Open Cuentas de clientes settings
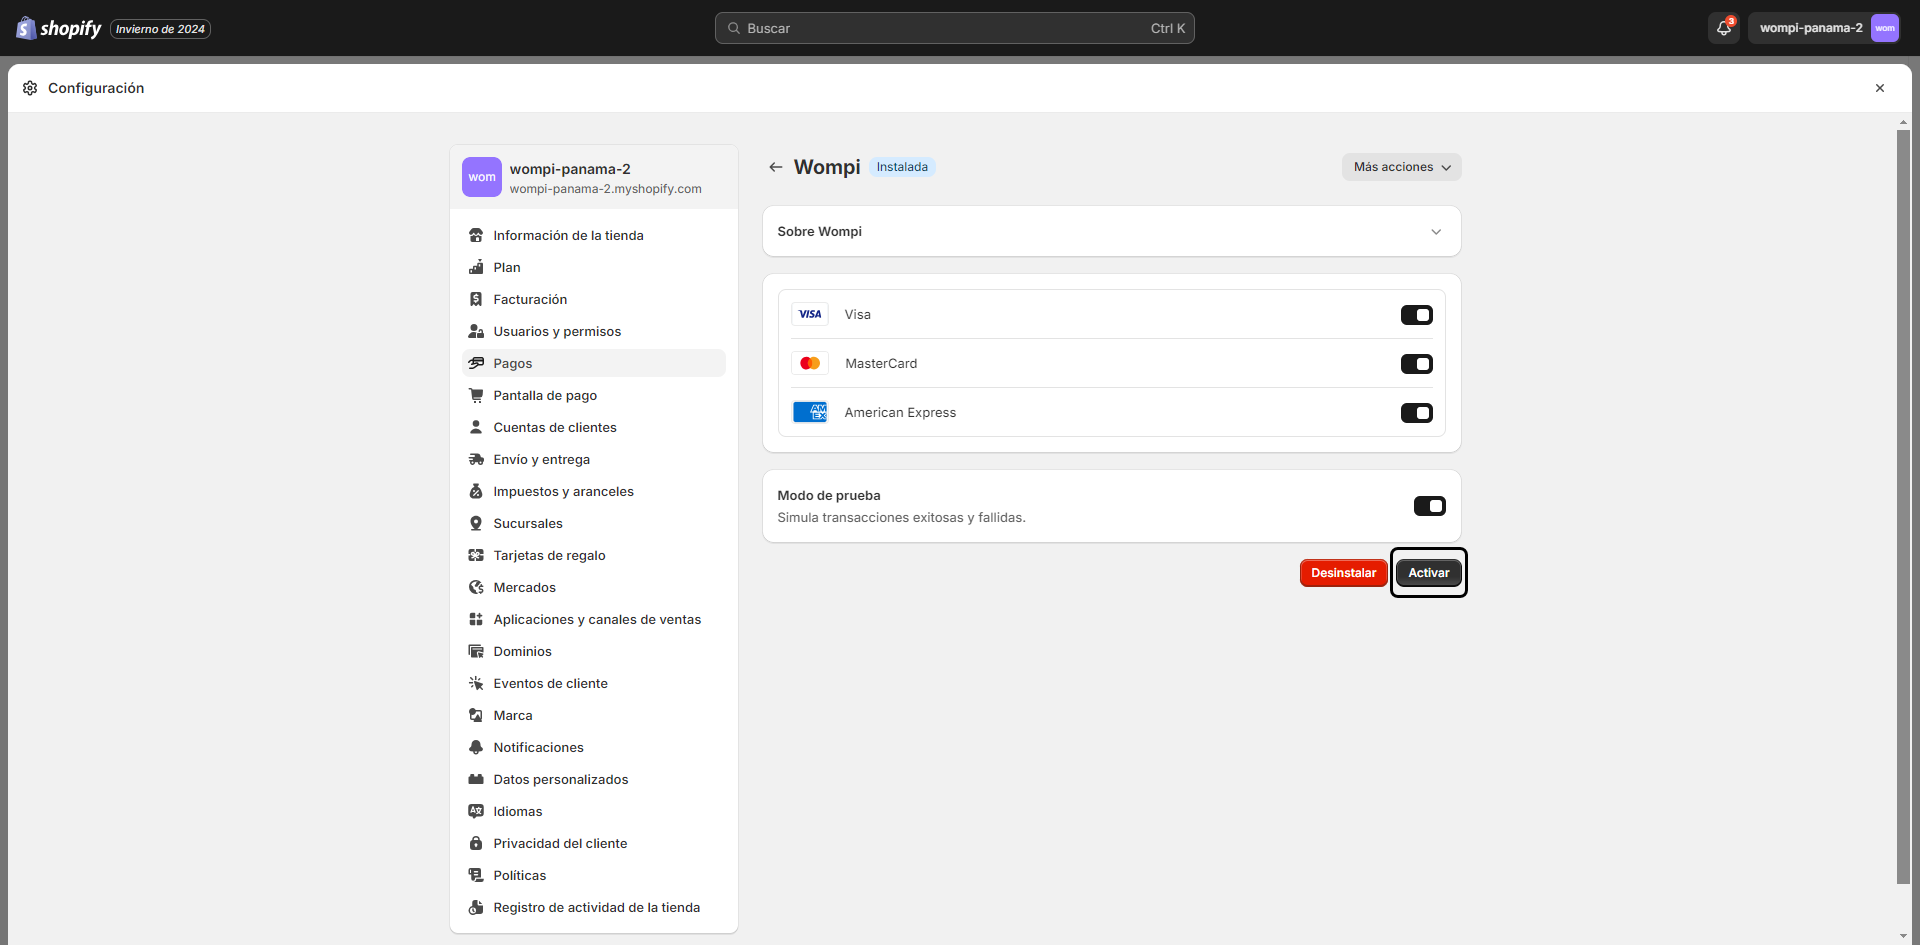The height and width of the screenshot is (945, 1920). click(x=555, y=427)
